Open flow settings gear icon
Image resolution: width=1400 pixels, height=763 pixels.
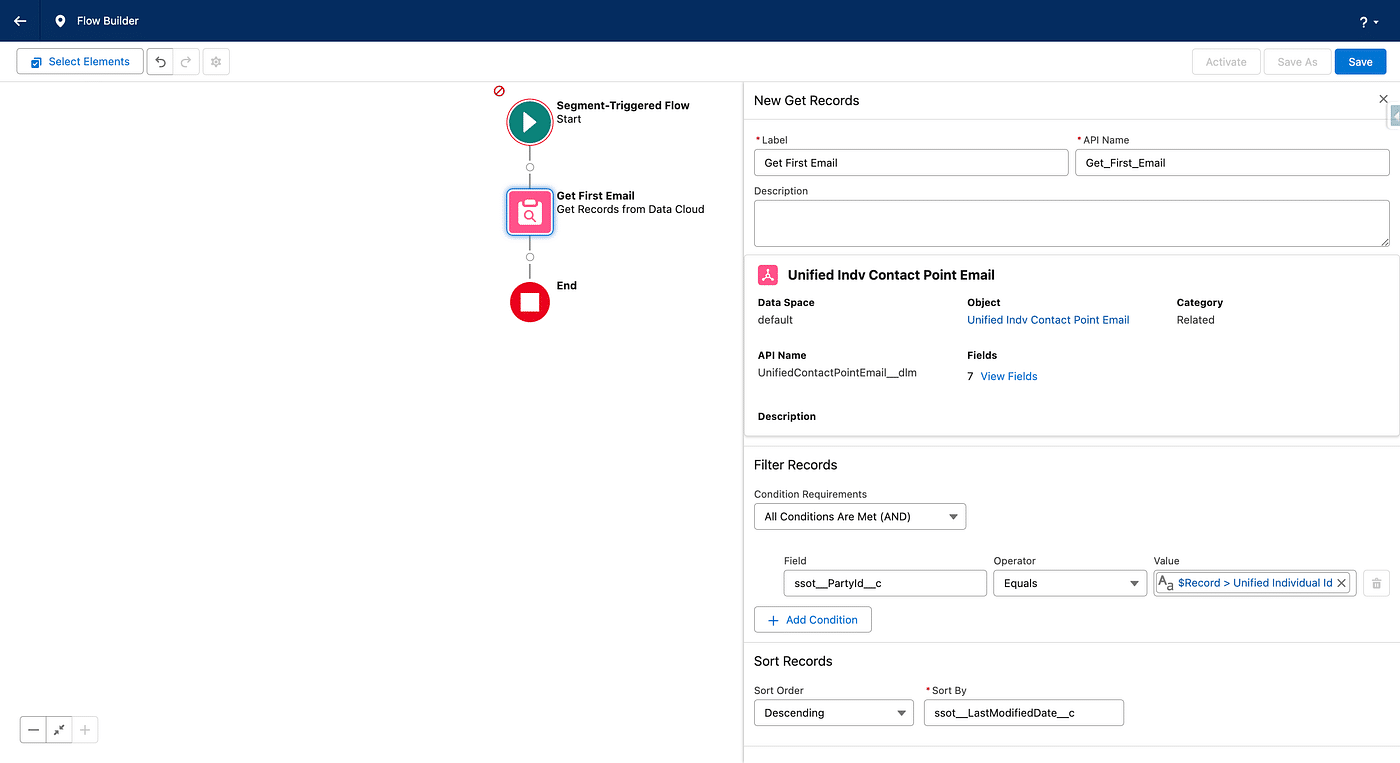(x=216, y=62)
